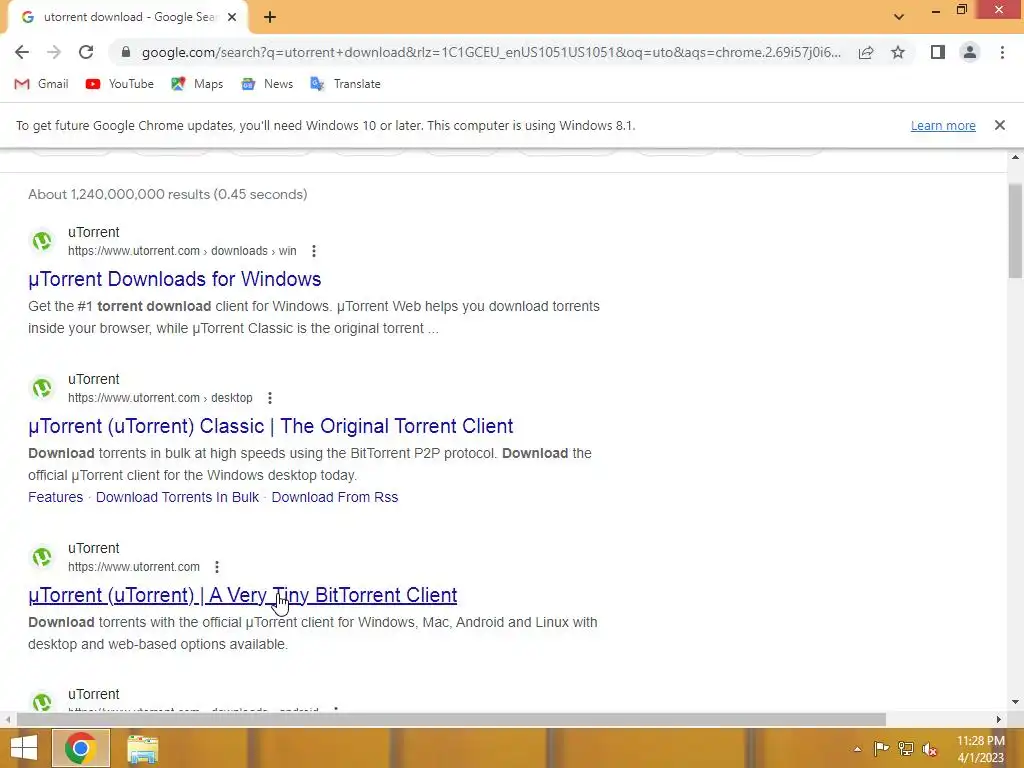Open the News bookmark
The image size is (1024, 768).
(267, 84)
